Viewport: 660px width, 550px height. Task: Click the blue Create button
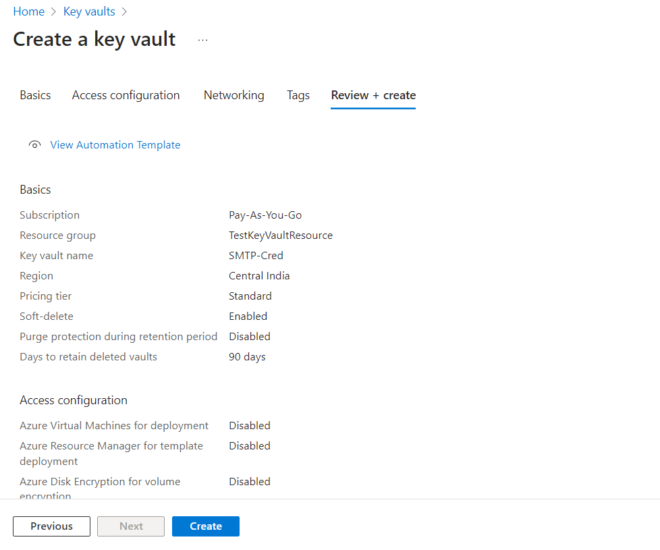tap(205, 526)
